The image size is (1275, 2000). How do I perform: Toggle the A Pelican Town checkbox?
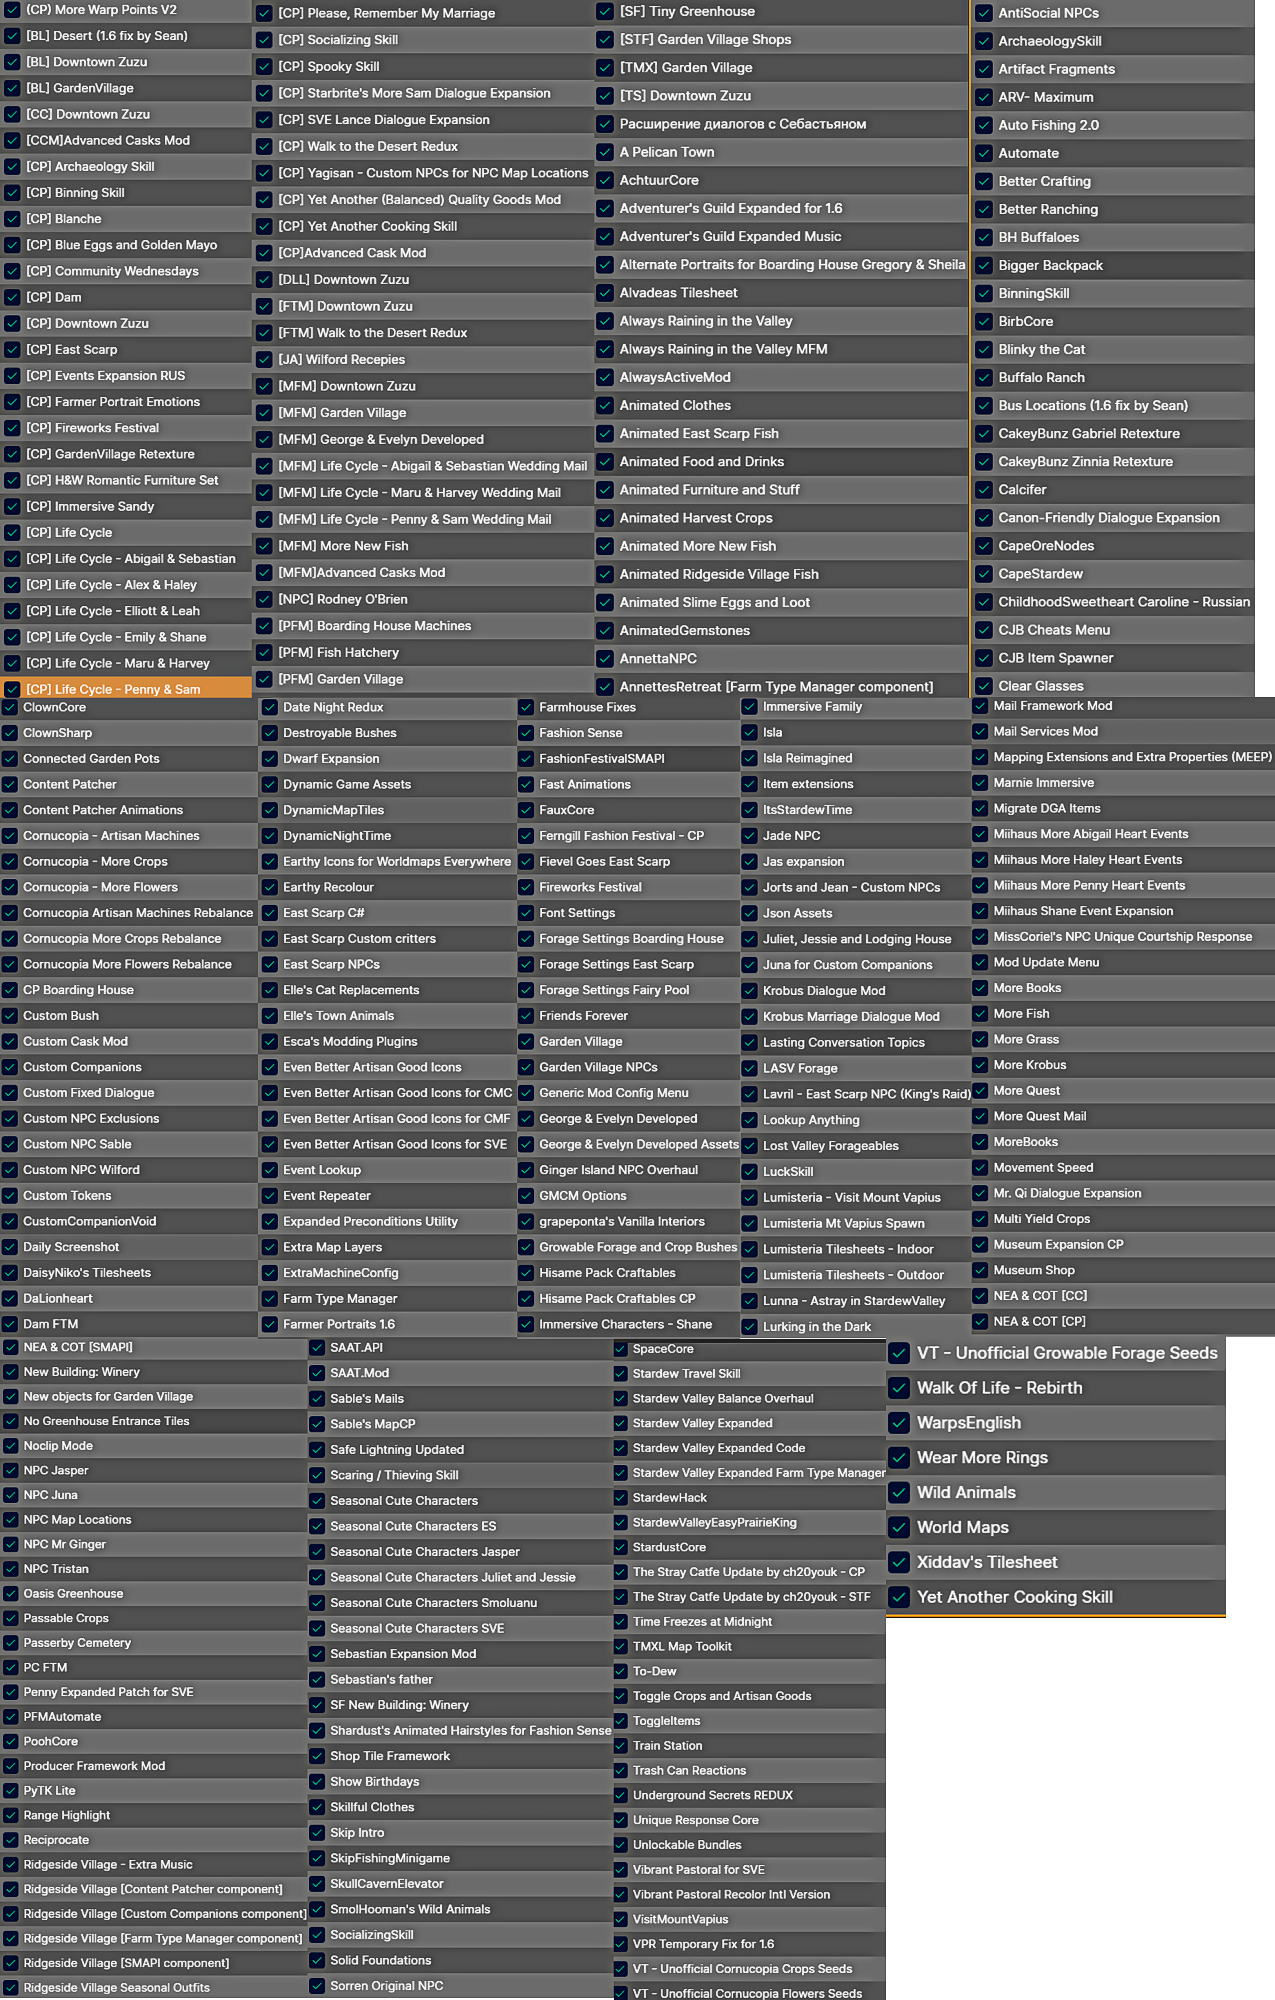pos(605,152)
